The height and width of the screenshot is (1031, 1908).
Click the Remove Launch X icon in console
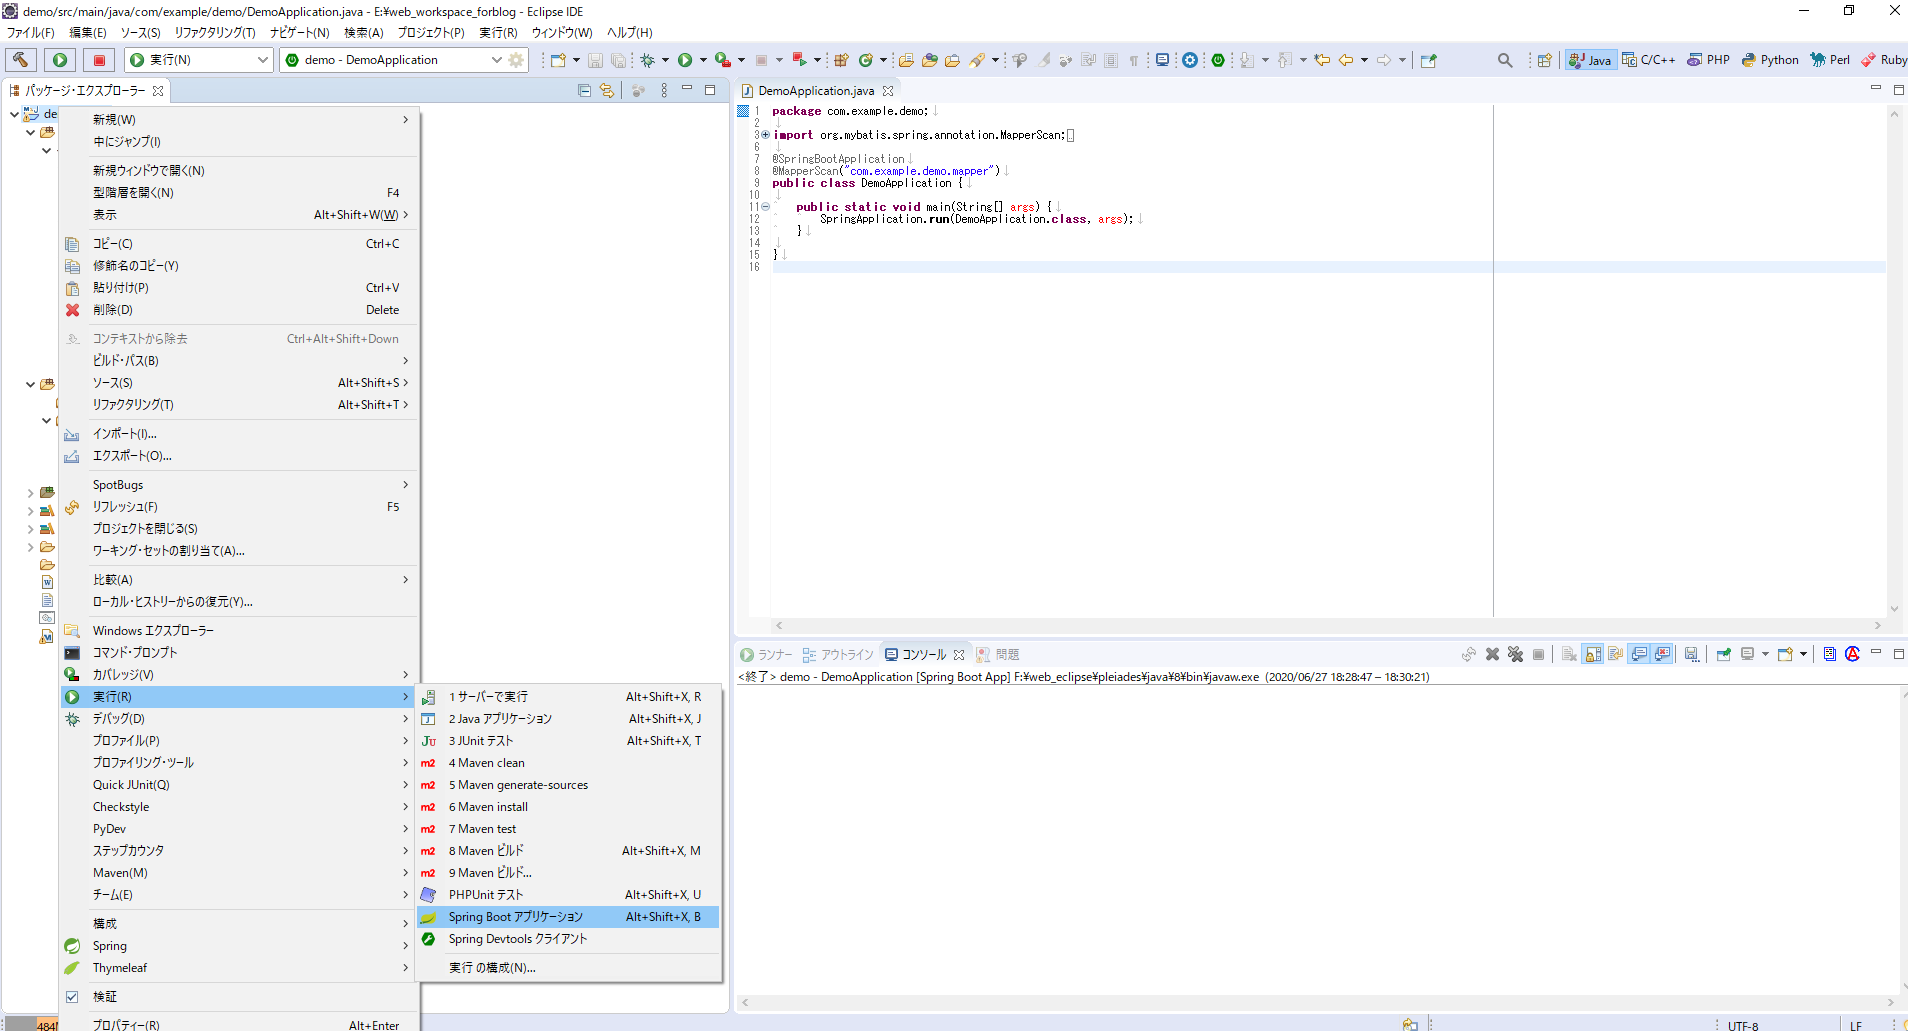point(1492,654)
